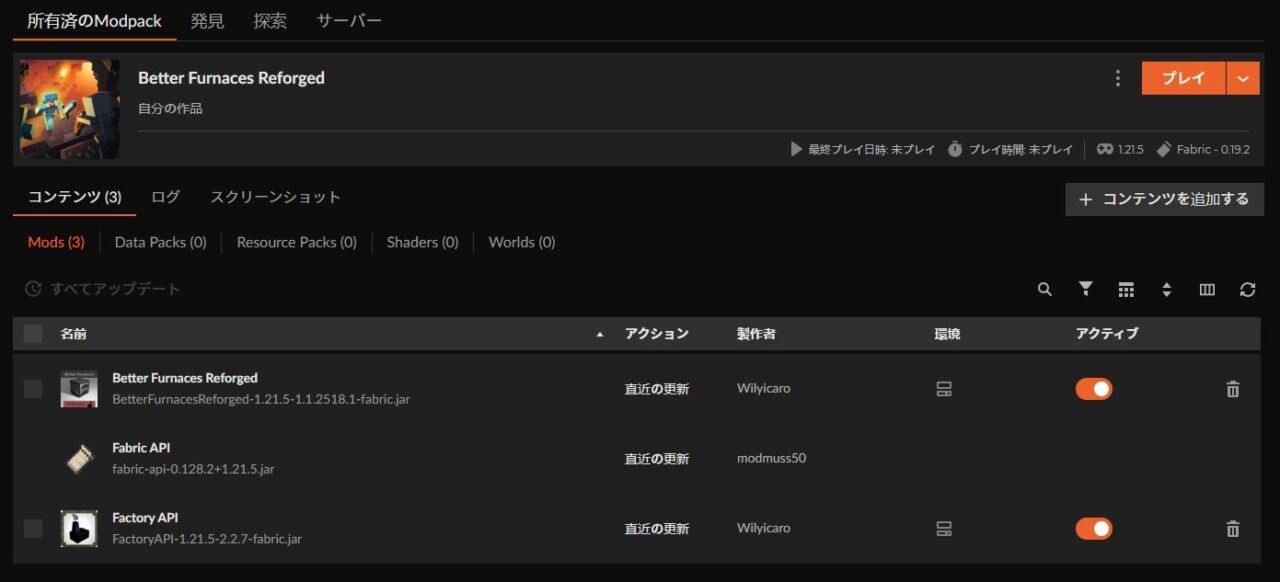Open the filter icon in the mod list toolbar

[1085, 289]
